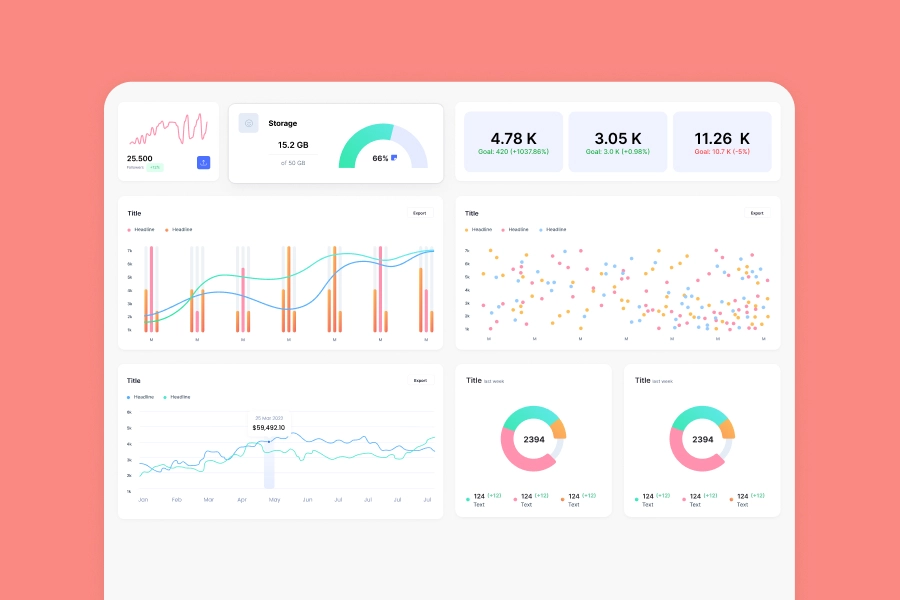Select pink 124 legend under the right donut
Viewport: 900px width, 600px height.
pyautogui.click(x=700, y=500)
